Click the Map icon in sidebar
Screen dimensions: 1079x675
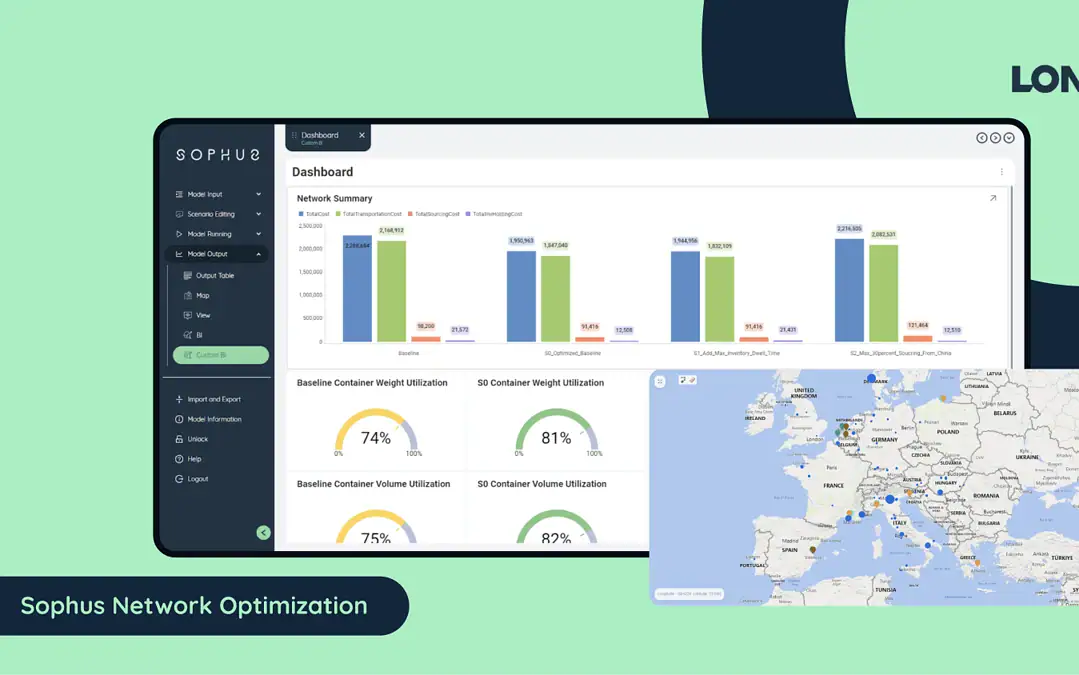(187, 295)
